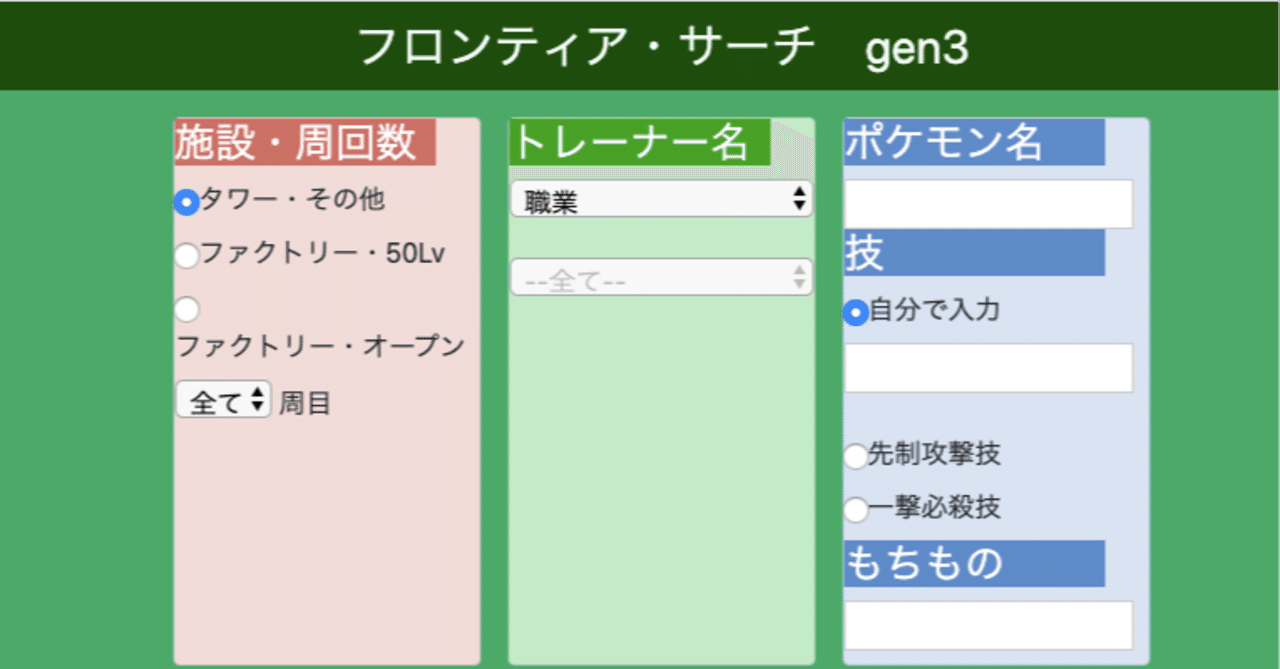Pick the 先制攻撃技 radio option
The height and width of the screenshot is (669, 1280).
(x=856, y=457)
